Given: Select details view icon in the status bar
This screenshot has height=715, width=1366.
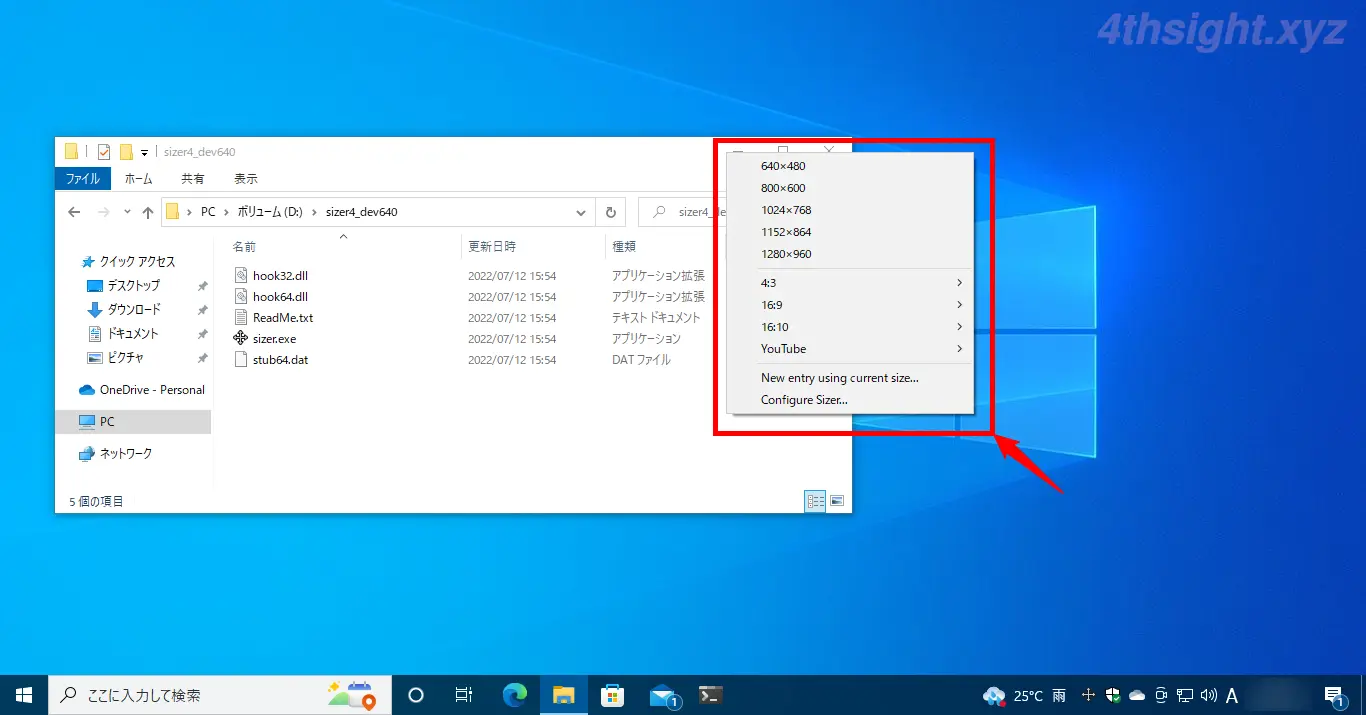Looking at the screenshot, I should click(815, 500).
